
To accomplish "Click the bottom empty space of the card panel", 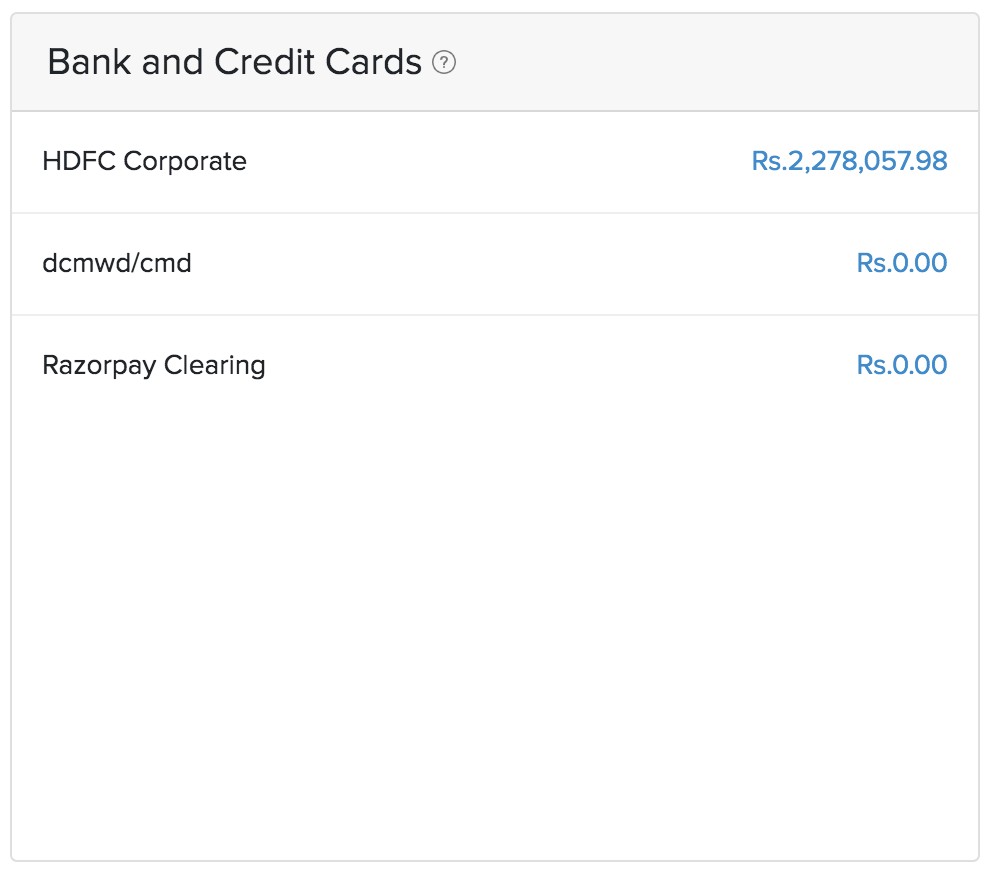I will coord(495,800).
